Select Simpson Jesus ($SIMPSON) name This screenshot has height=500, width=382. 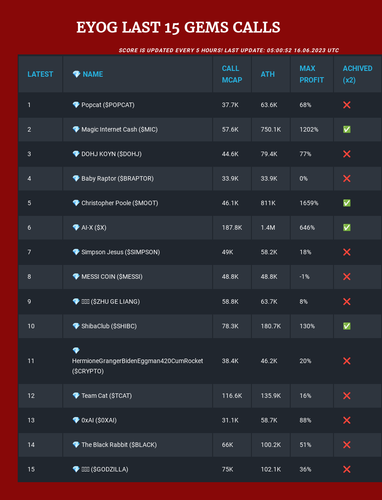121,252
